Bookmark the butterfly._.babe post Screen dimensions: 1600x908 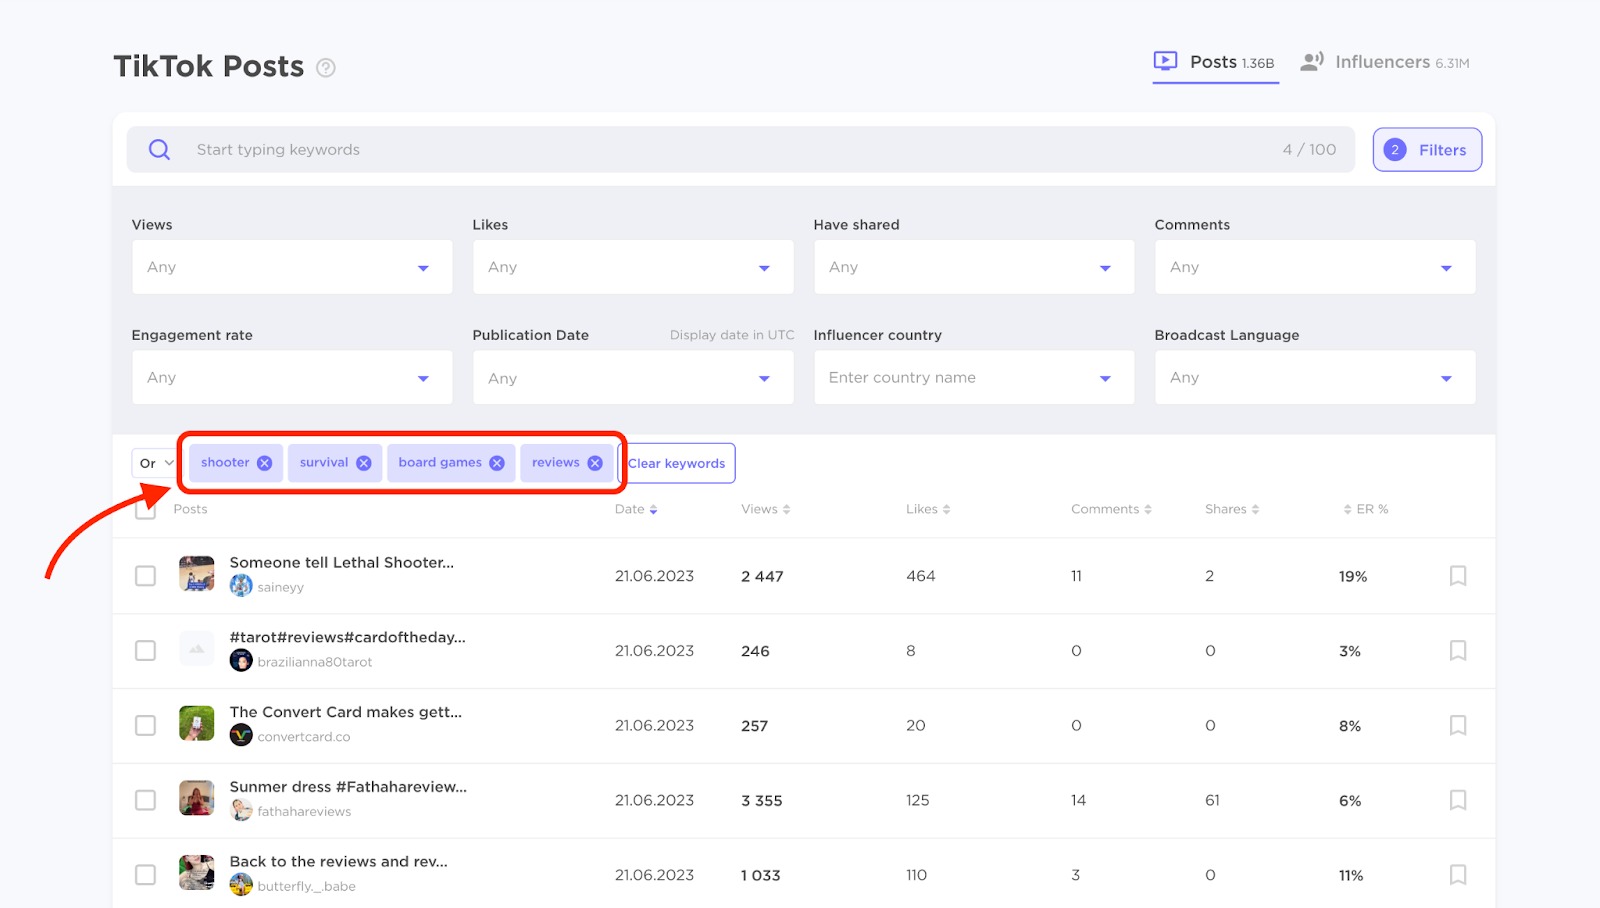(1458, 875)
